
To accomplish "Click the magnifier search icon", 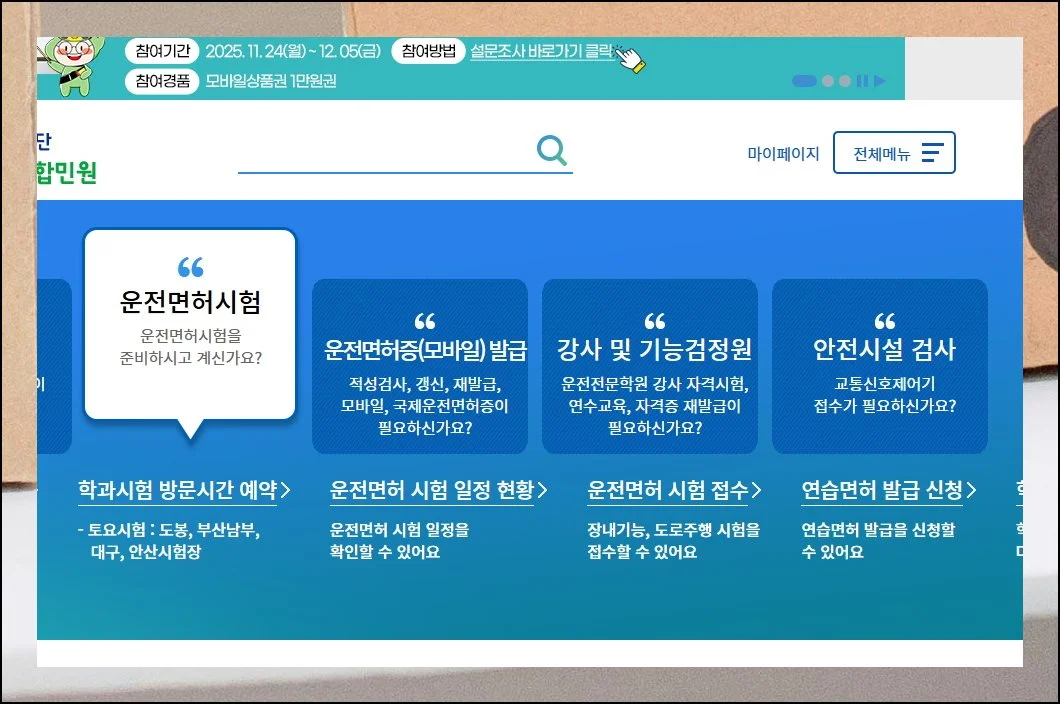I will (551, 151).
